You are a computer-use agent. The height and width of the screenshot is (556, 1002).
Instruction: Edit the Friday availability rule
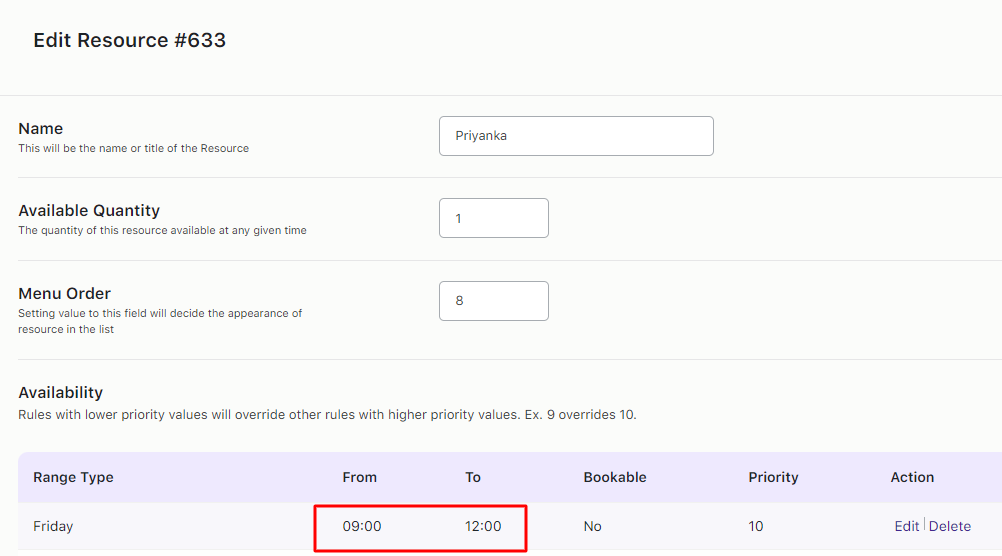pyautogui.click(x=906, y=526)
